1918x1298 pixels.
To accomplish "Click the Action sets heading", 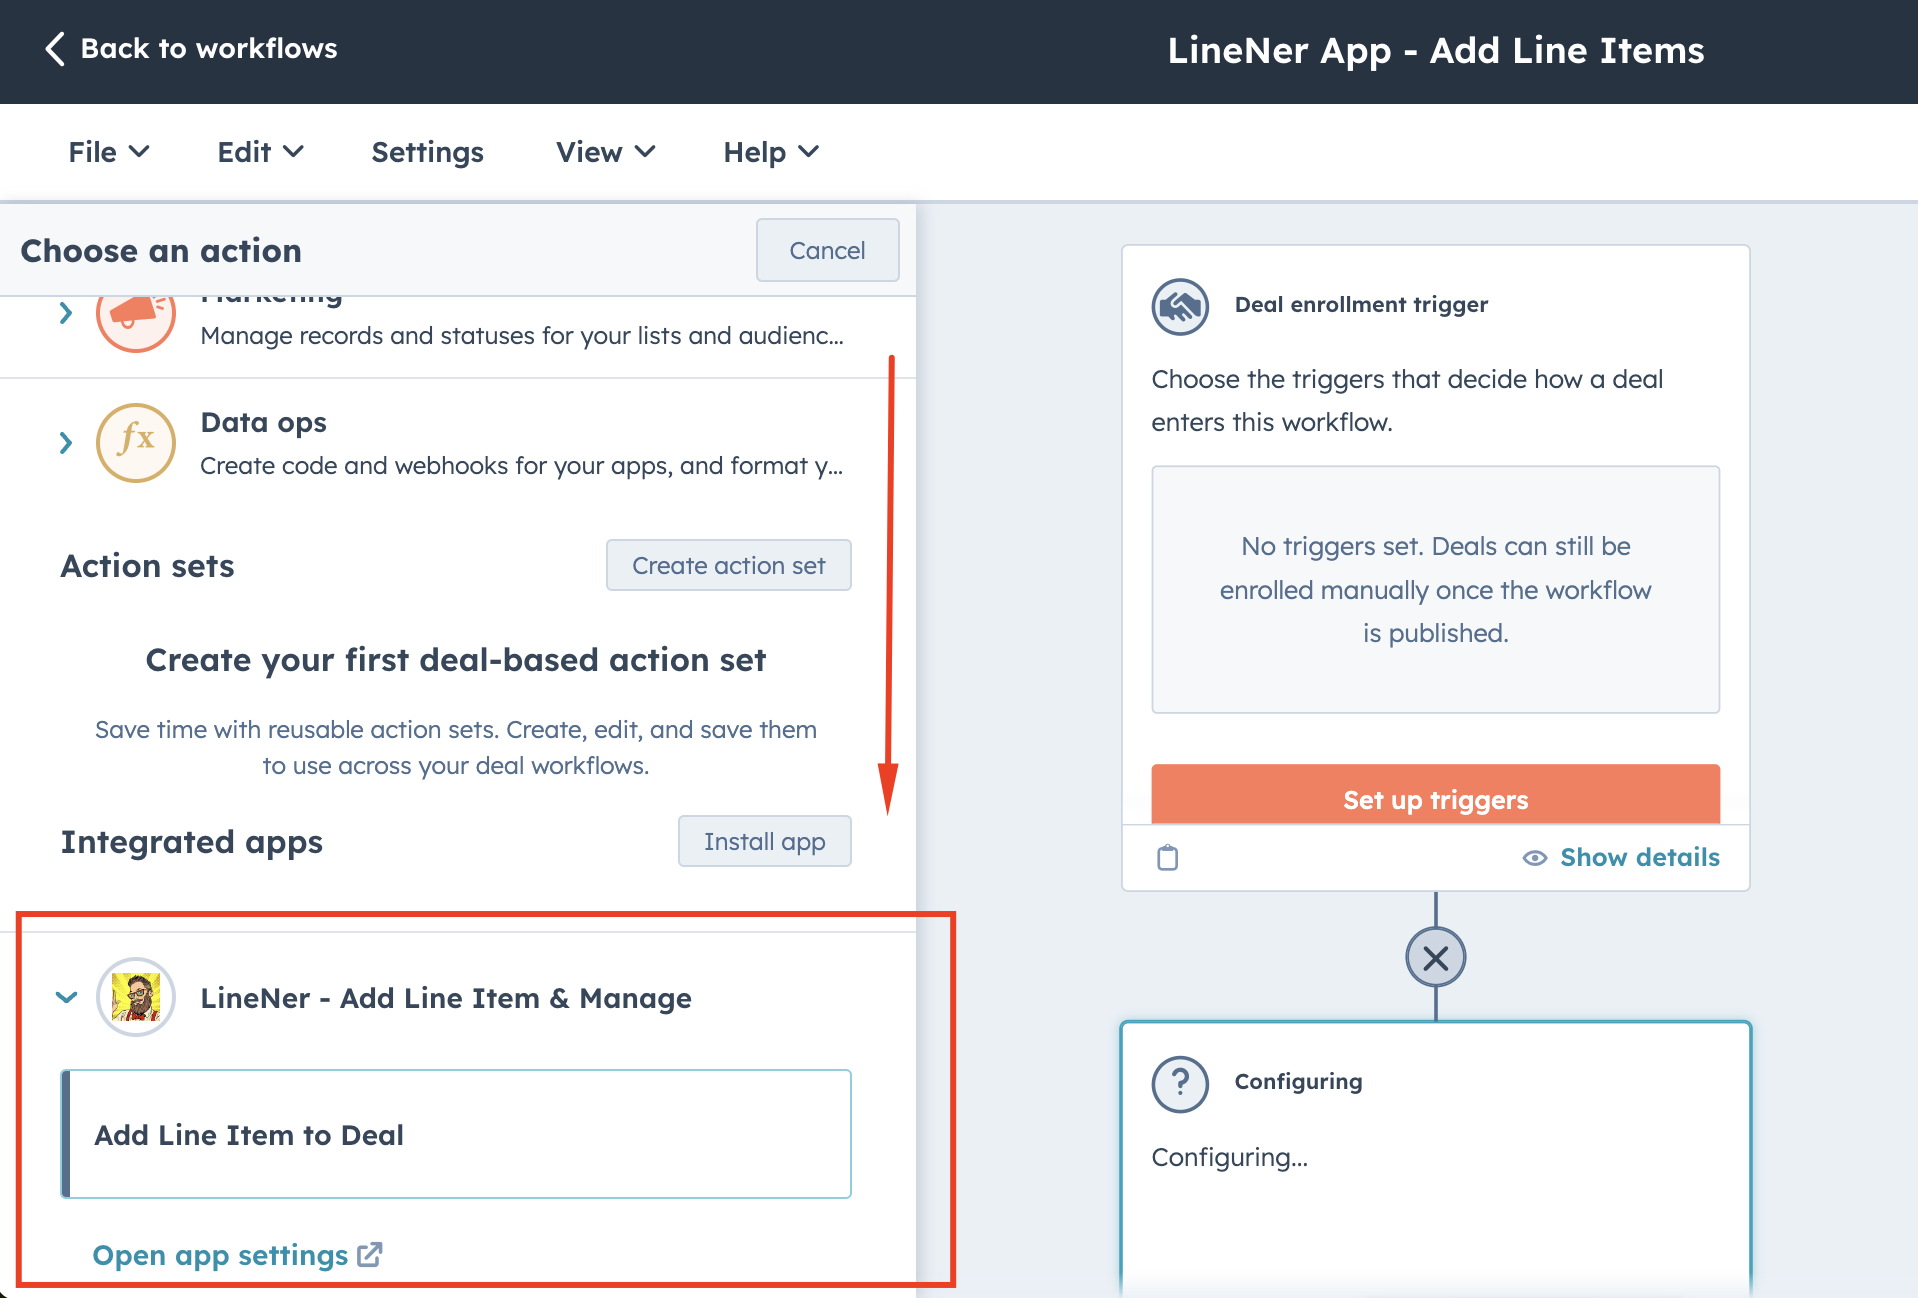I will click(147, 566).
